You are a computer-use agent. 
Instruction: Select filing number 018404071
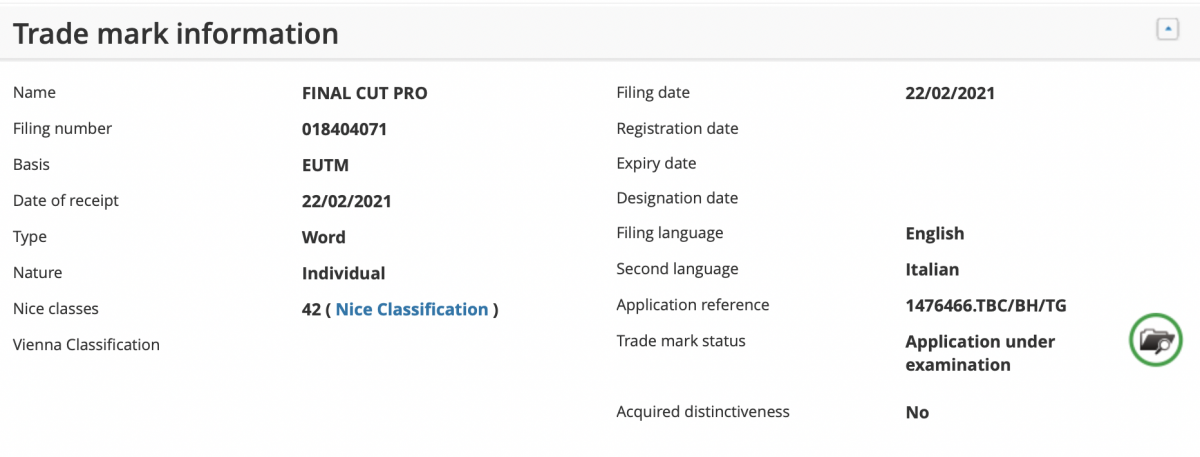click(x=344, y=129)
